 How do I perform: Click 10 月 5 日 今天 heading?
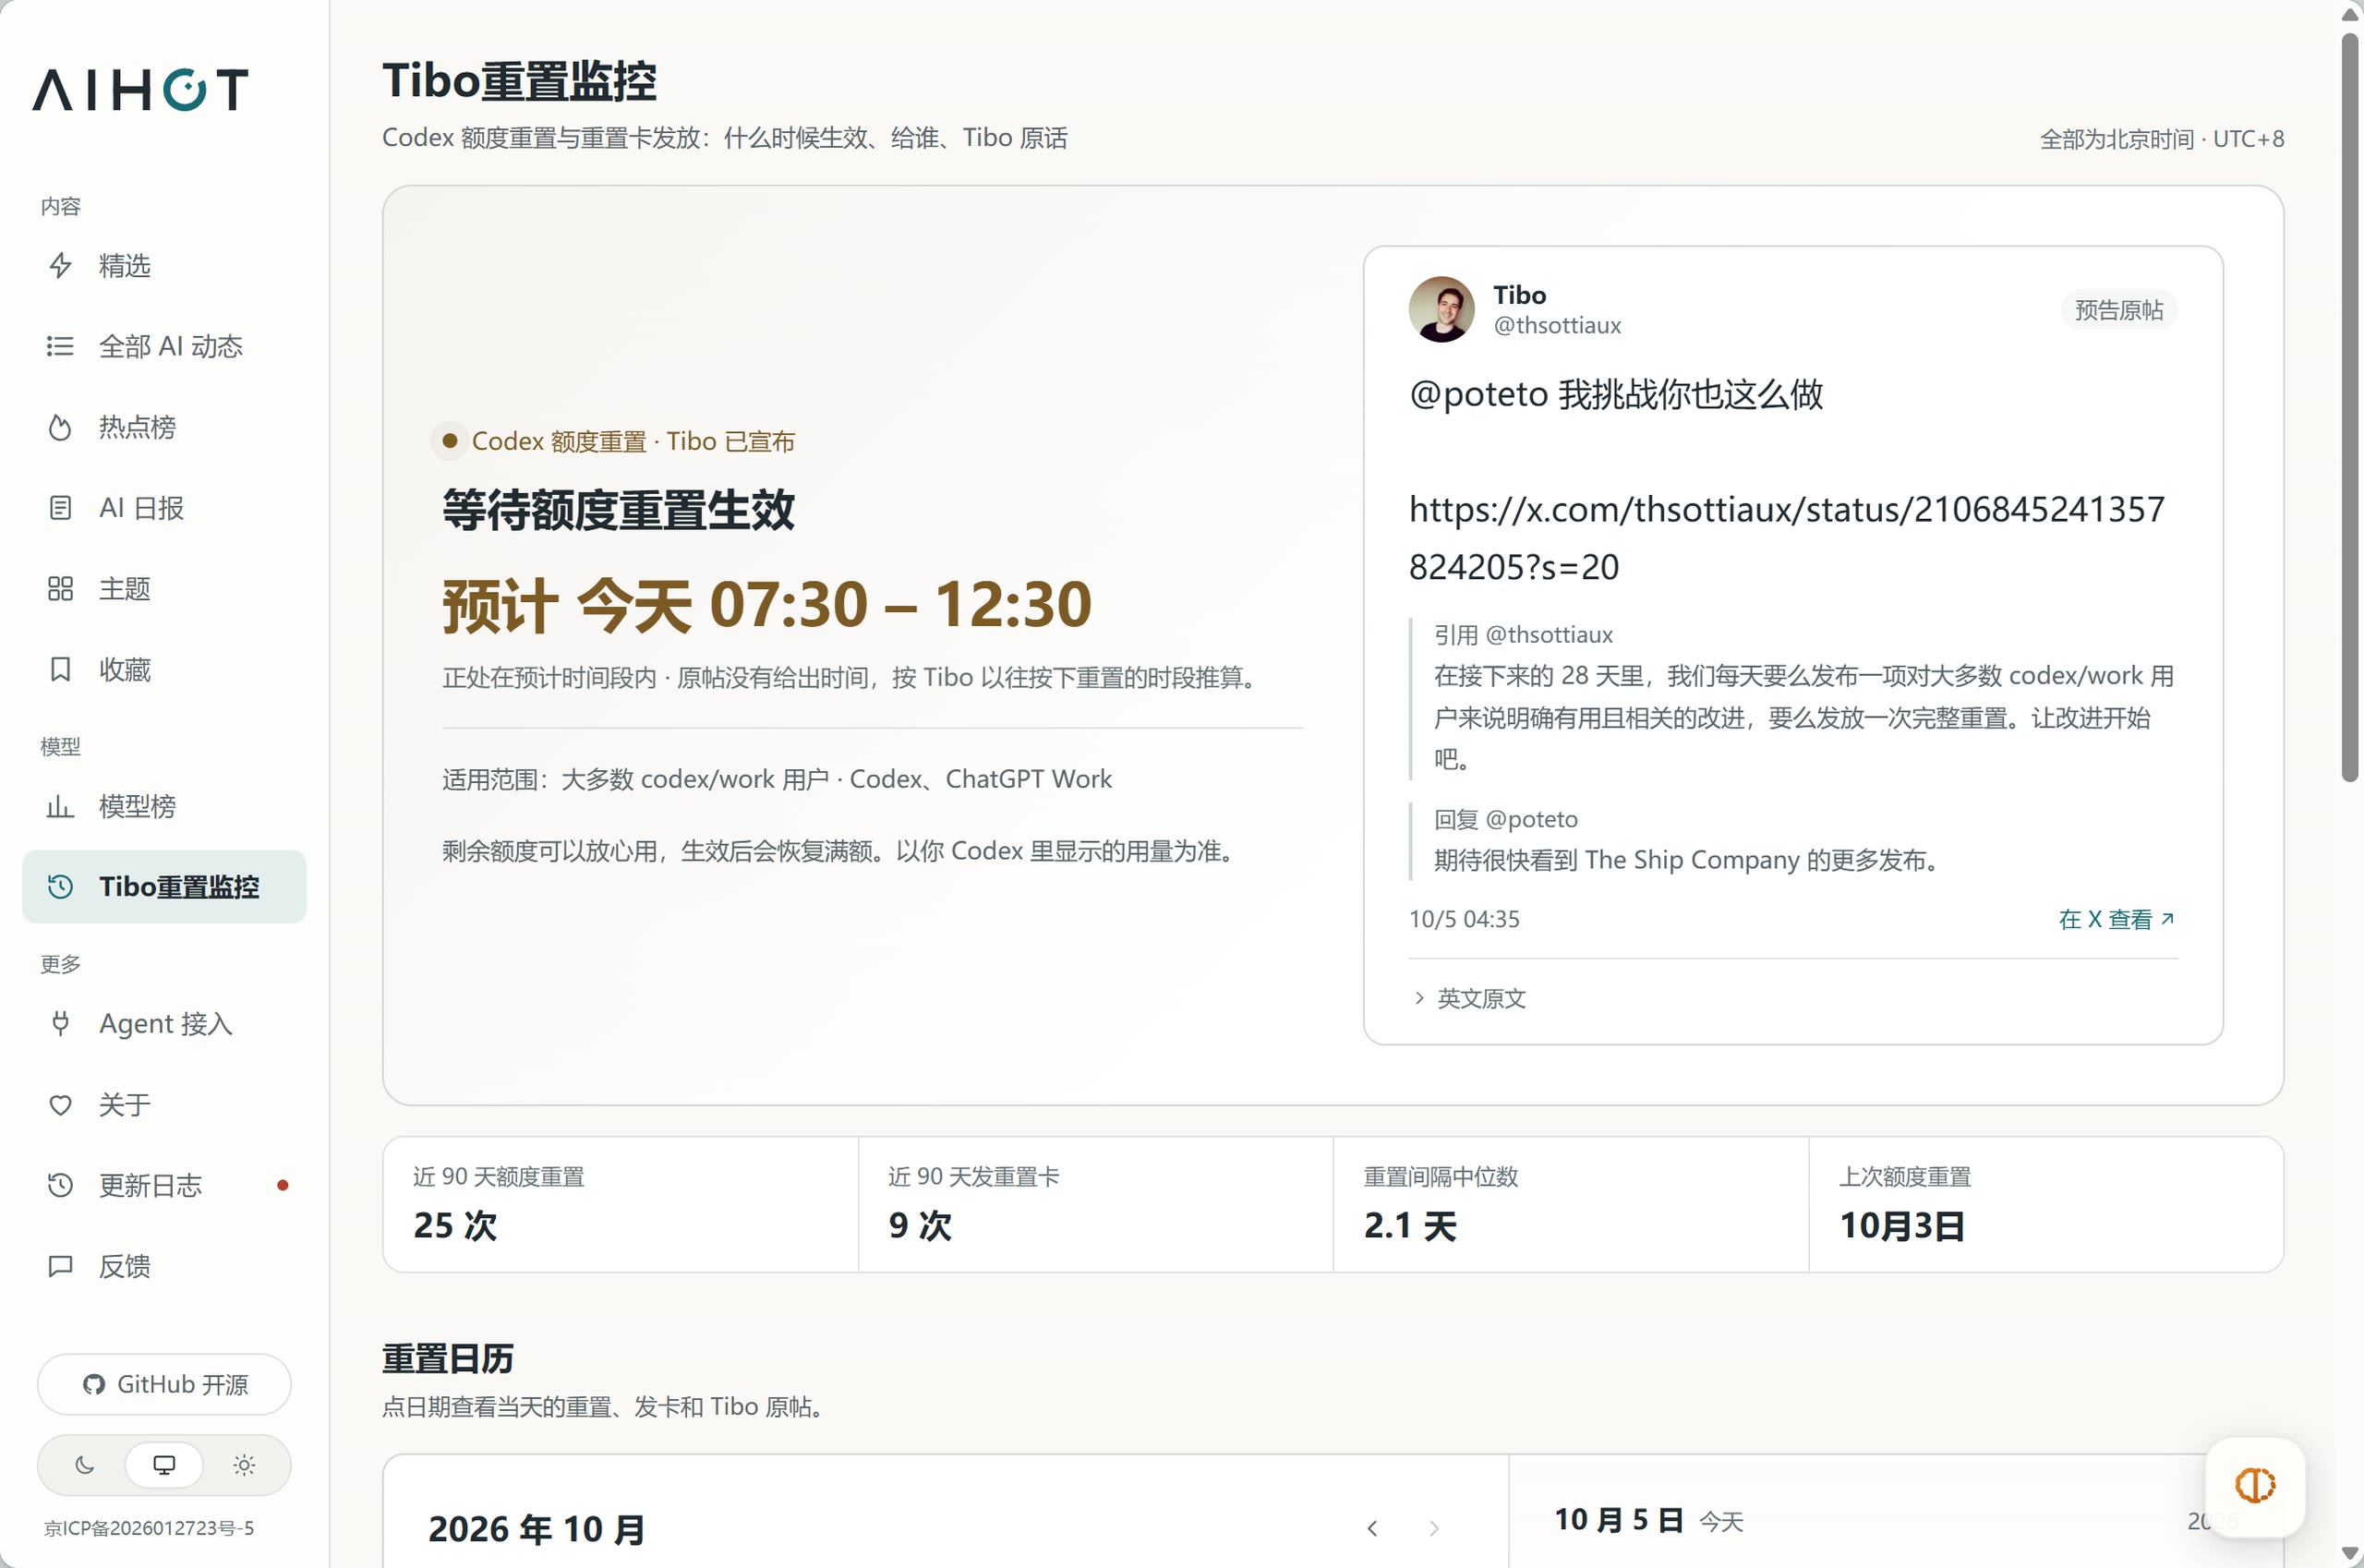pyautogui.click(x=1648, y=1520)
